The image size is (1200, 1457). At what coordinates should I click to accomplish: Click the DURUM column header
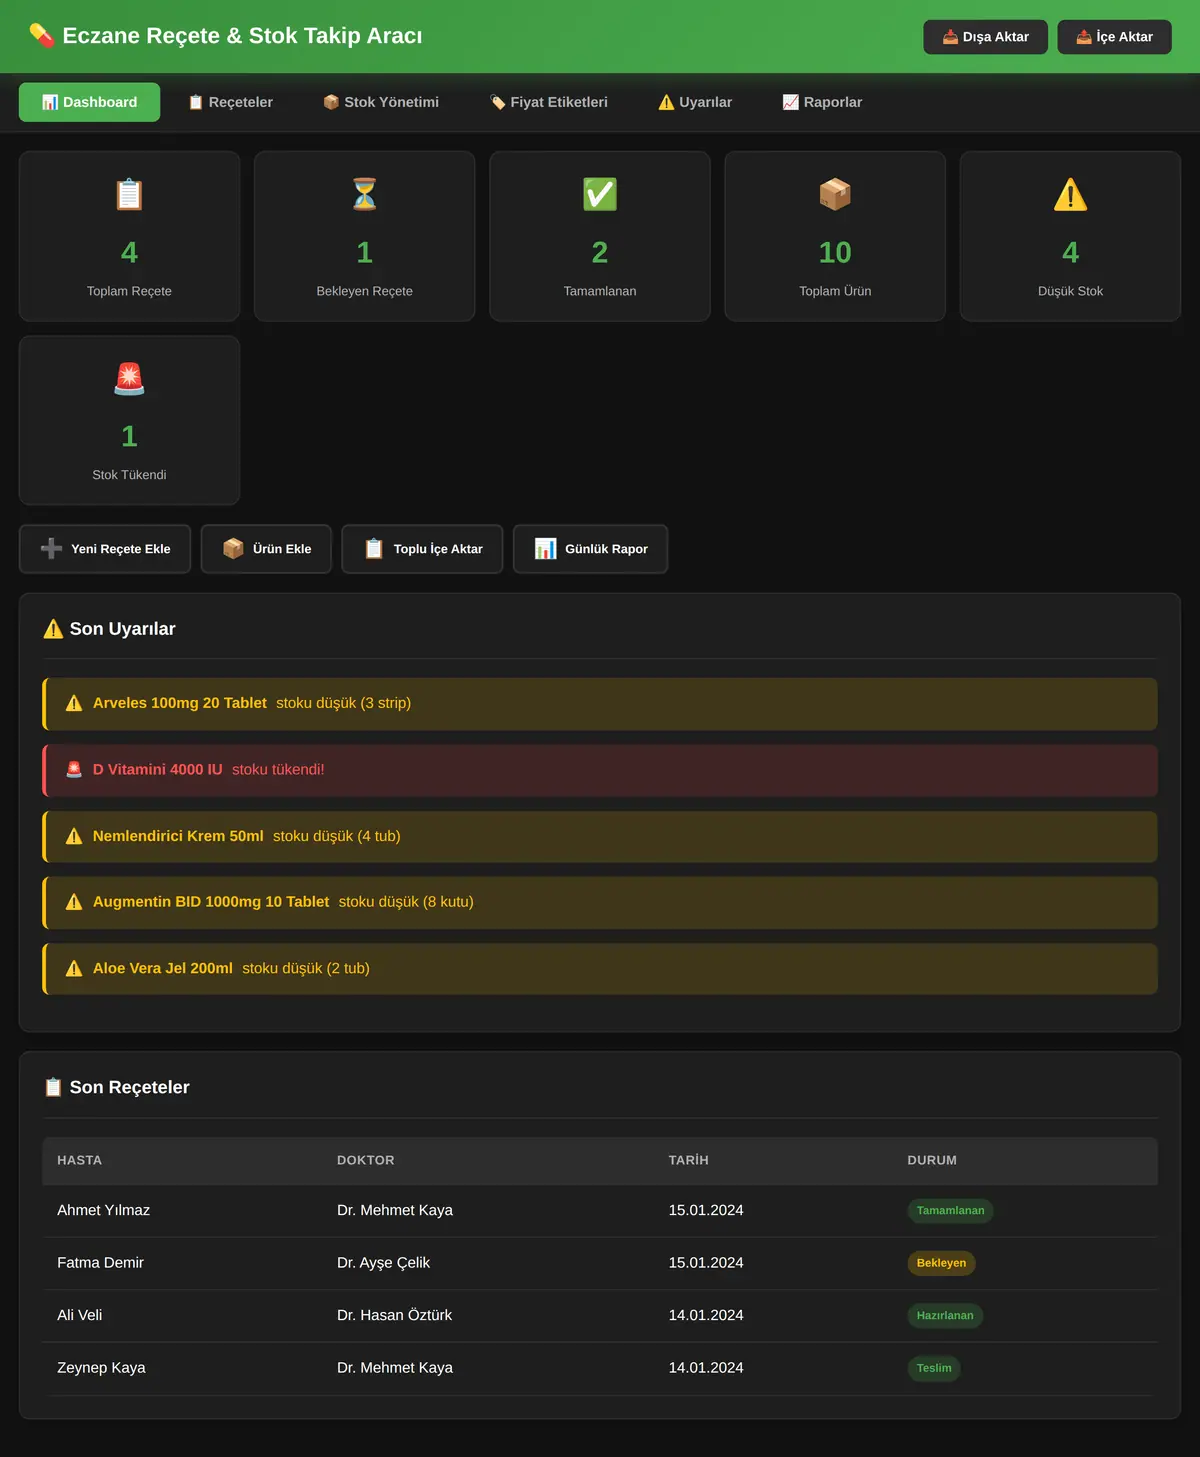coord(932,1160)
